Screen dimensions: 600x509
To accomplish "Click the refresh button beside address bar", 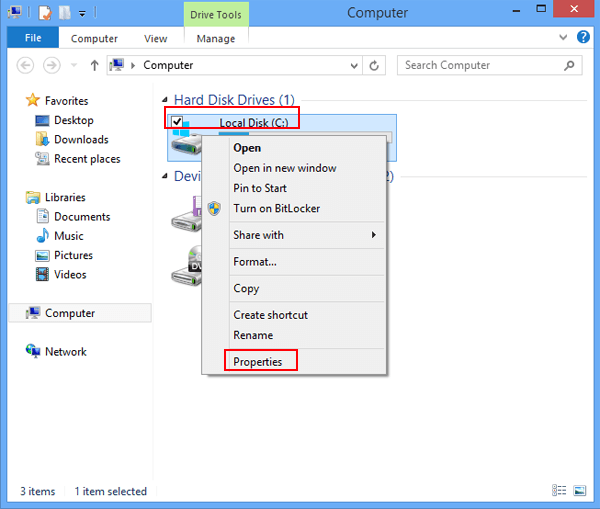I will pyautogui.click(x=375, y=66).
